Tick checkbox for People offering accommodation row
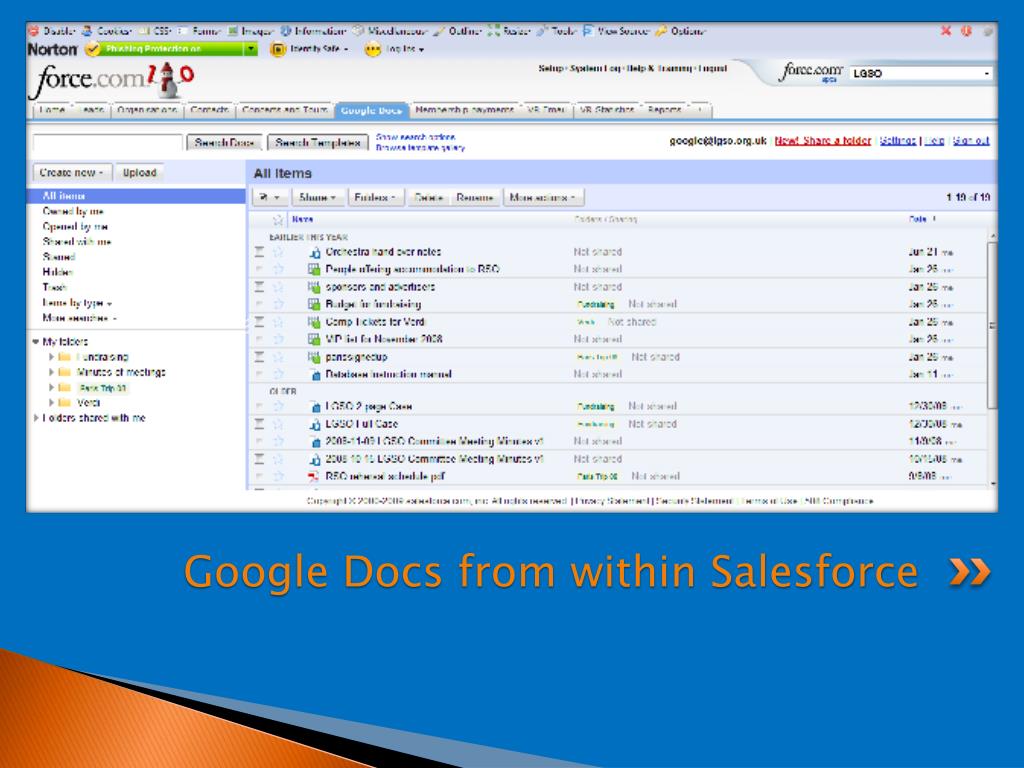Screen dimensions: 1024x768 [x=259, y=269]
